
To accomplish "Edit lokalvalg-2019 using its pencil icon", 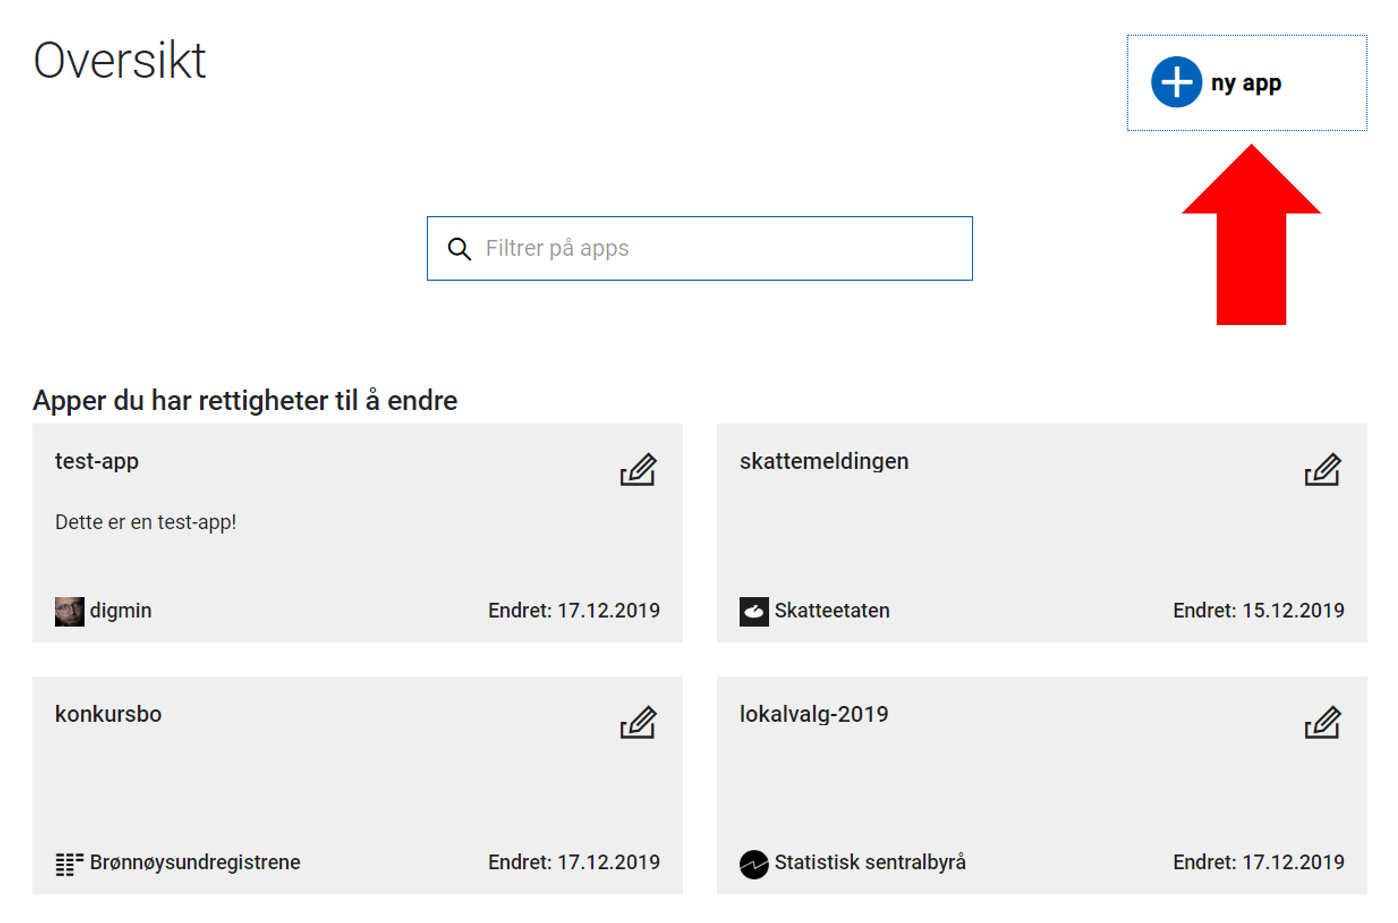I will (x=1323, y=722).
